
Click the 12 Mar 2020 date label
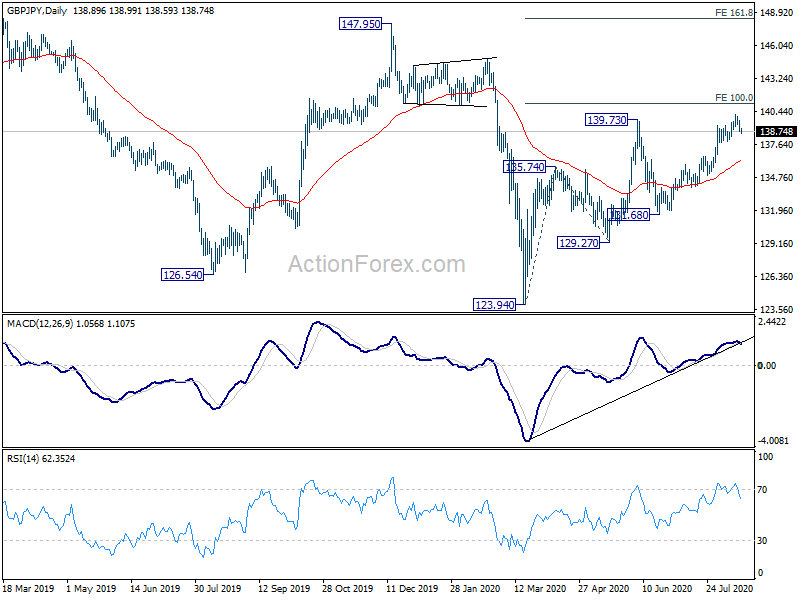click(x=540, y=588)
